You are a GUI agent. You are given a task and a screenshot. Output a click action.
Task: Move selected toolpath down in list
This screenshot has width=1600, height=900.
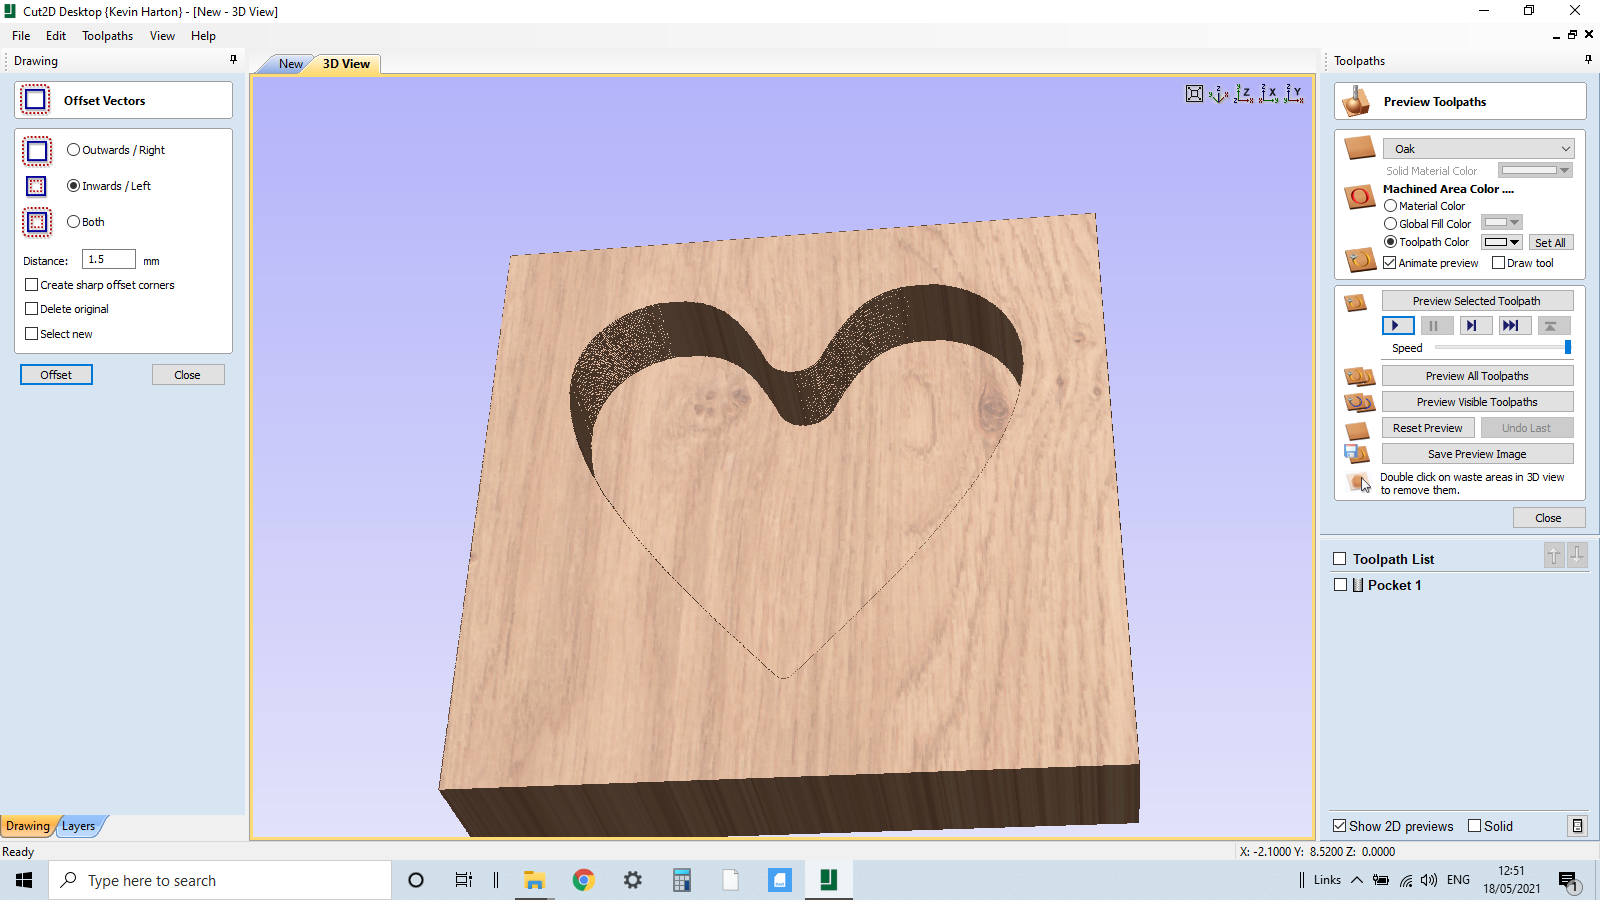click(x=1577, y=555)
